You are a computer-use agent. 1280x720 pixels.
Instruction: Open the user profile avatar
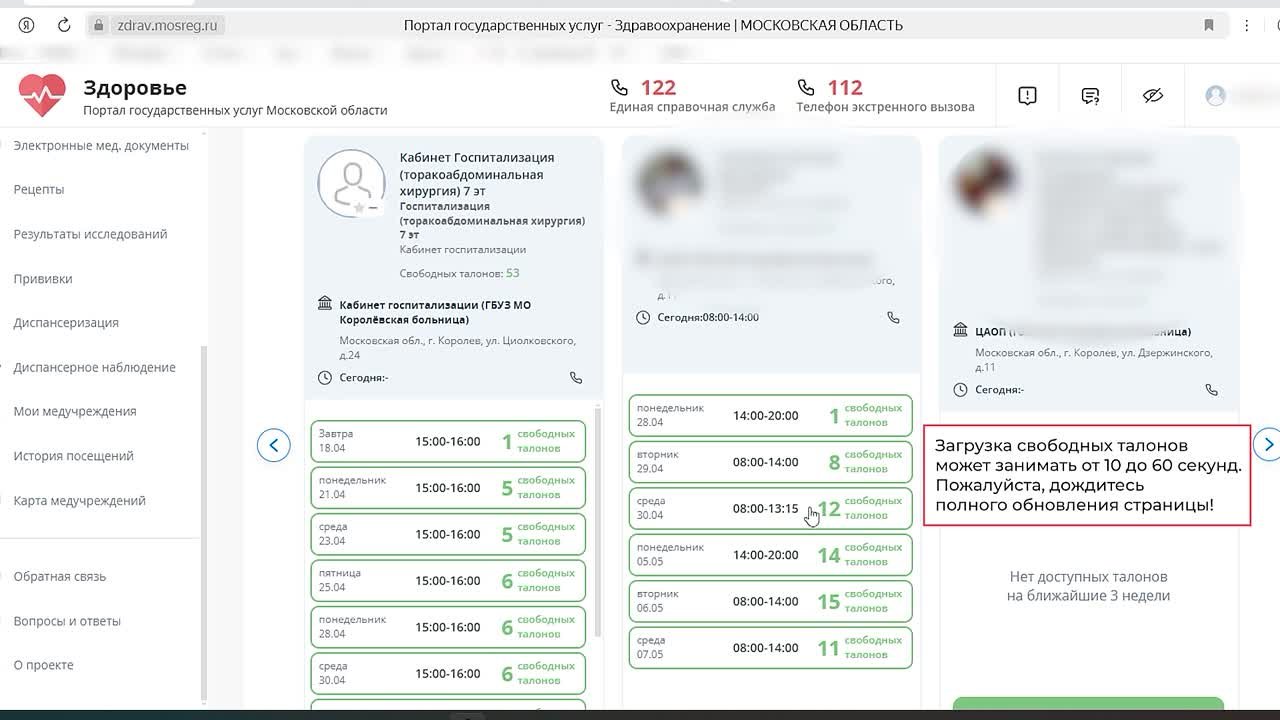[x=1216, y=96]
